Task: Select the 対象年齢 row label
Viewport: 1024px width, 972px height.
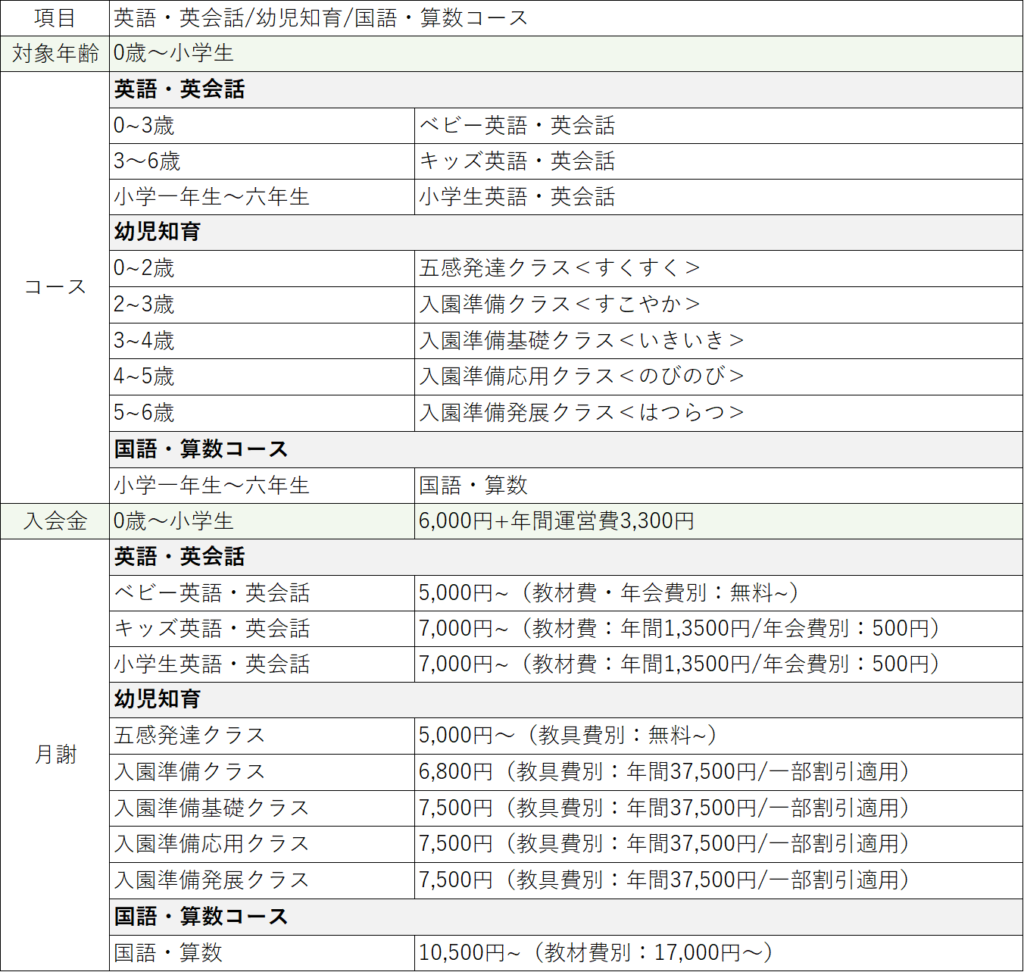Action: pyautogui.click(x=55, y=53)
